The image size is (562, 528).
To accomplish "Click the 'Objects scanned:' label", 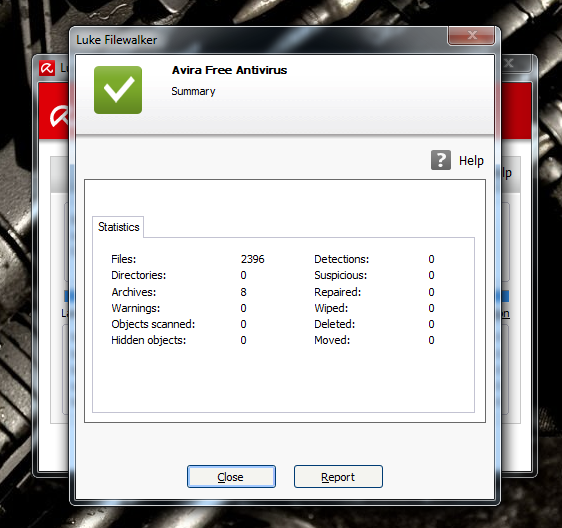I will coord(153,324).
